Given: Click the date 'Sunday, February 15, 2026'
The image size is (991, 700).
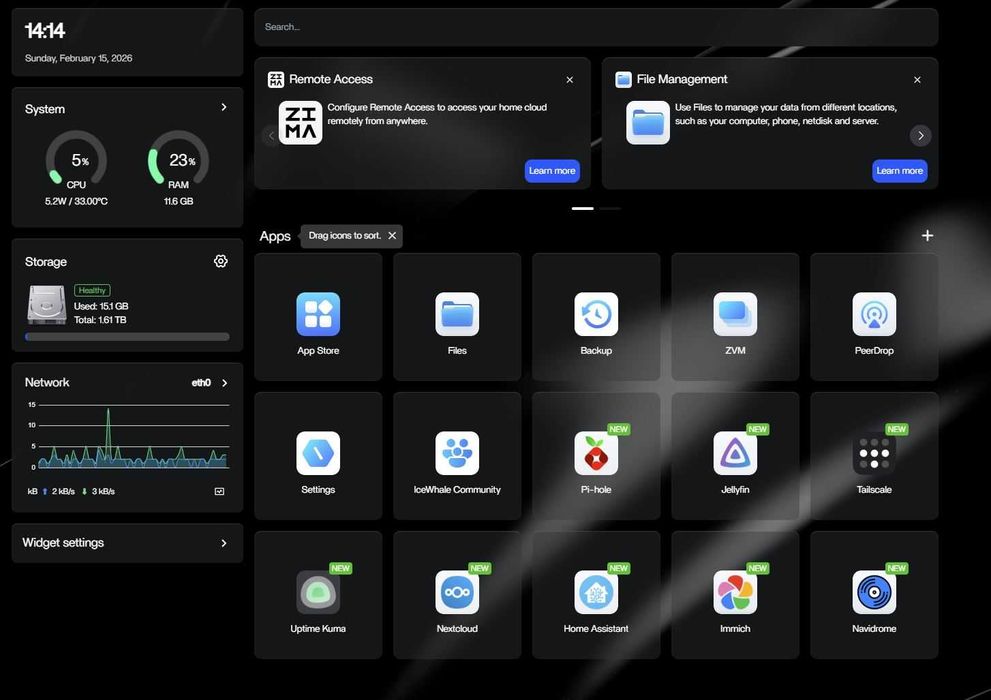Looking at the screenshot, I should 78,58.
